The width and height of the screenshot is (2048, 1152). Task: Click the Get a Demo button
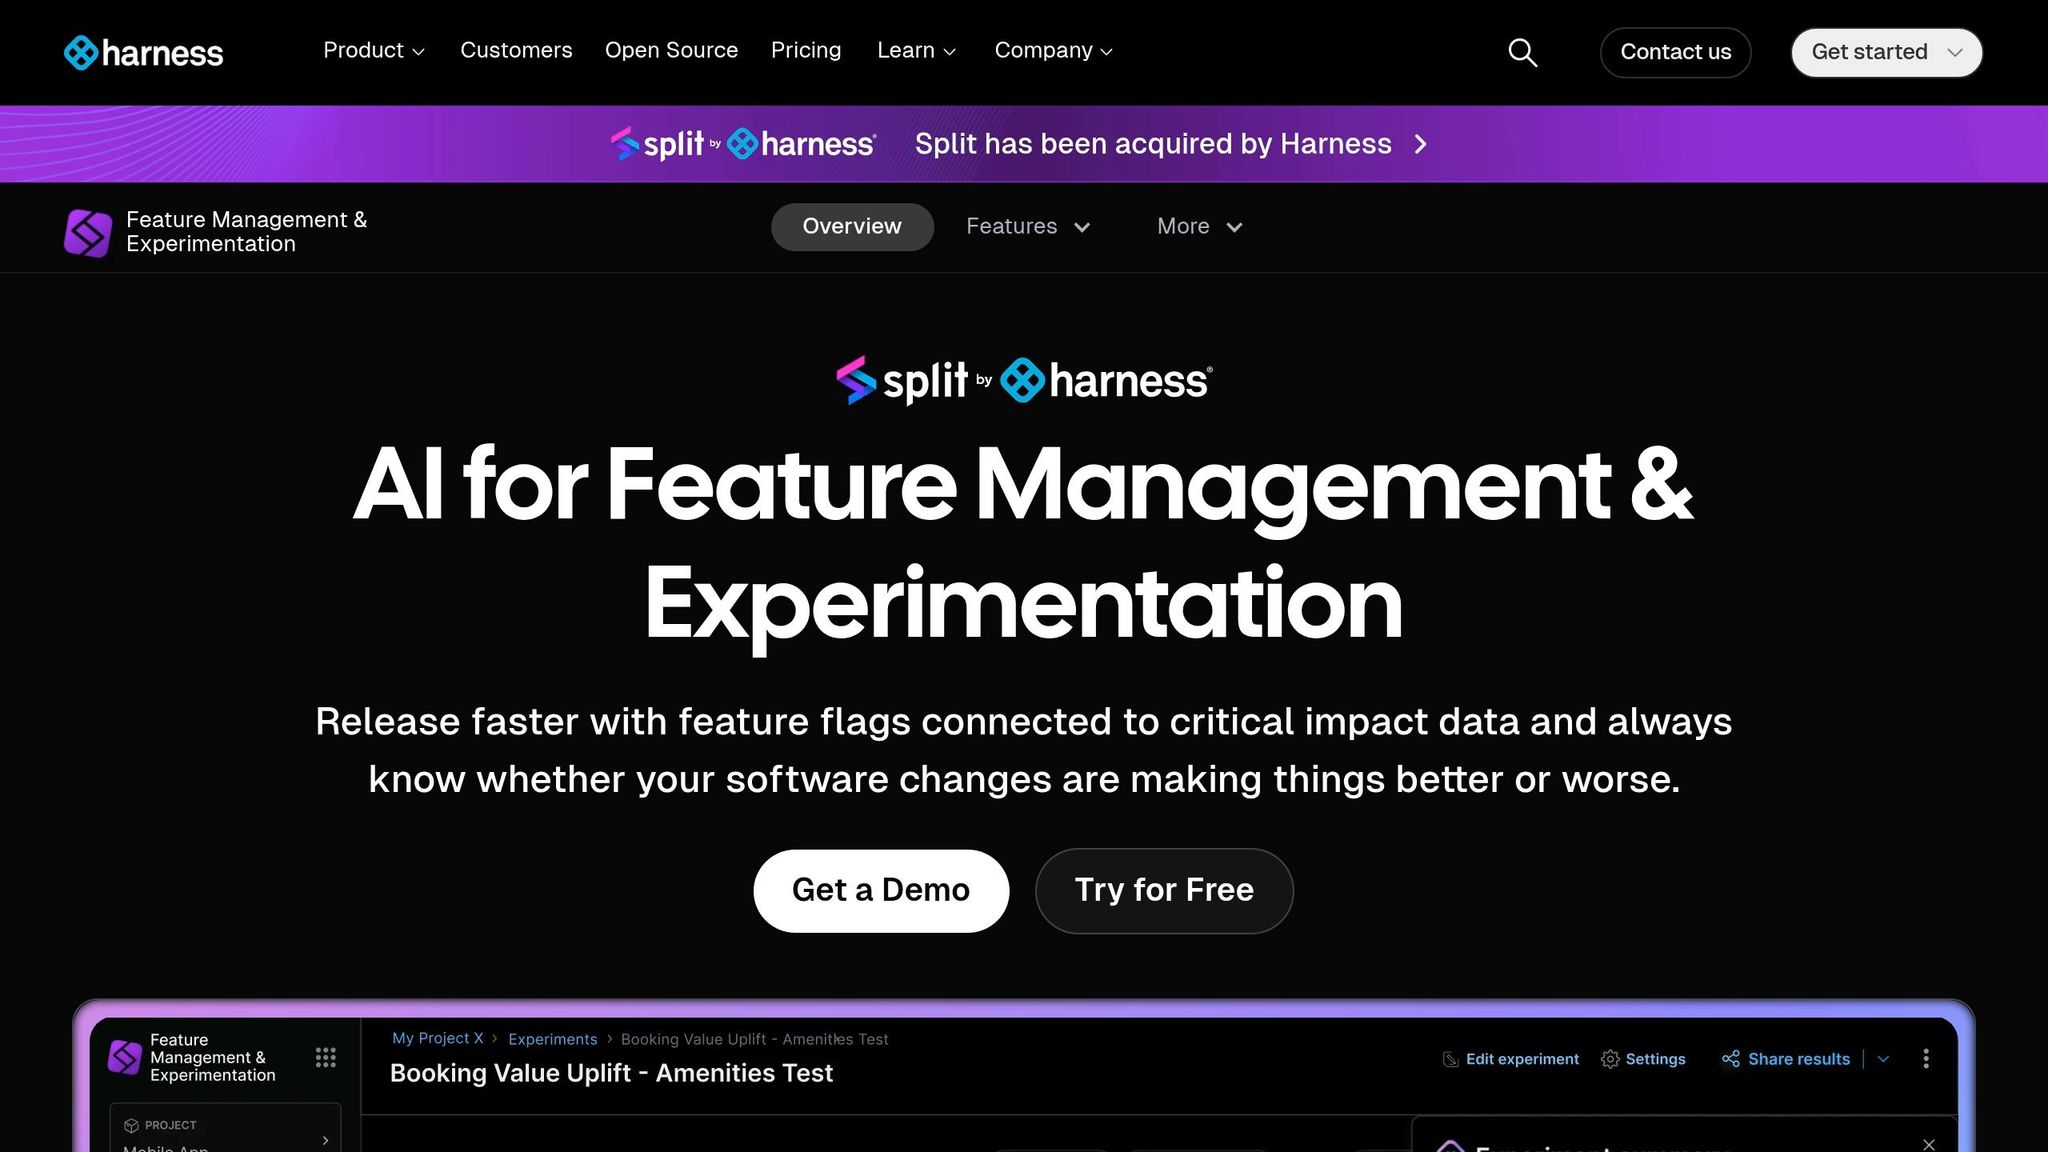coord(881,890)
